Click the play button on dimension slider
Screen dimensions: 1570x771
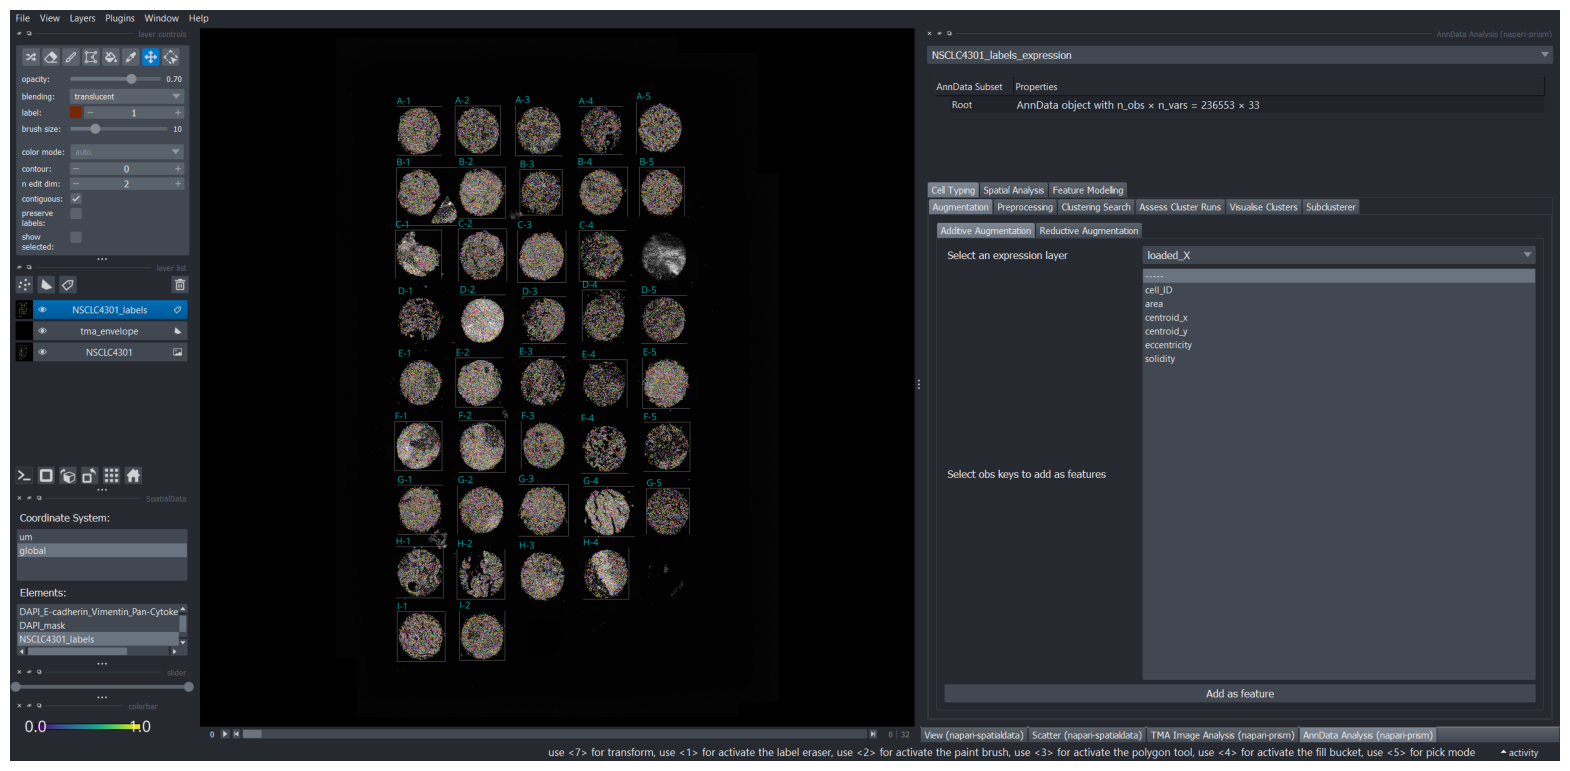224,734
